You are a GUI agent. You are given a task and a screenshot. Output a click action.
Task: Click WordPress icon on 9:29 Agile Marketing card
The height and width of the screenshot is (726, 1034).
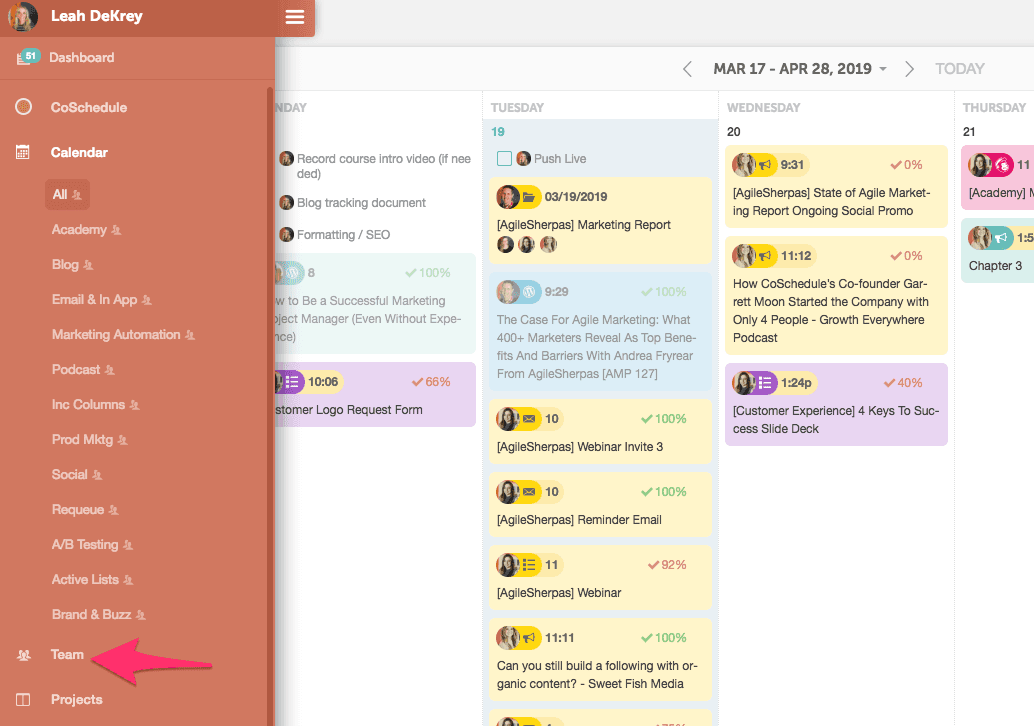tap(529, 291)
